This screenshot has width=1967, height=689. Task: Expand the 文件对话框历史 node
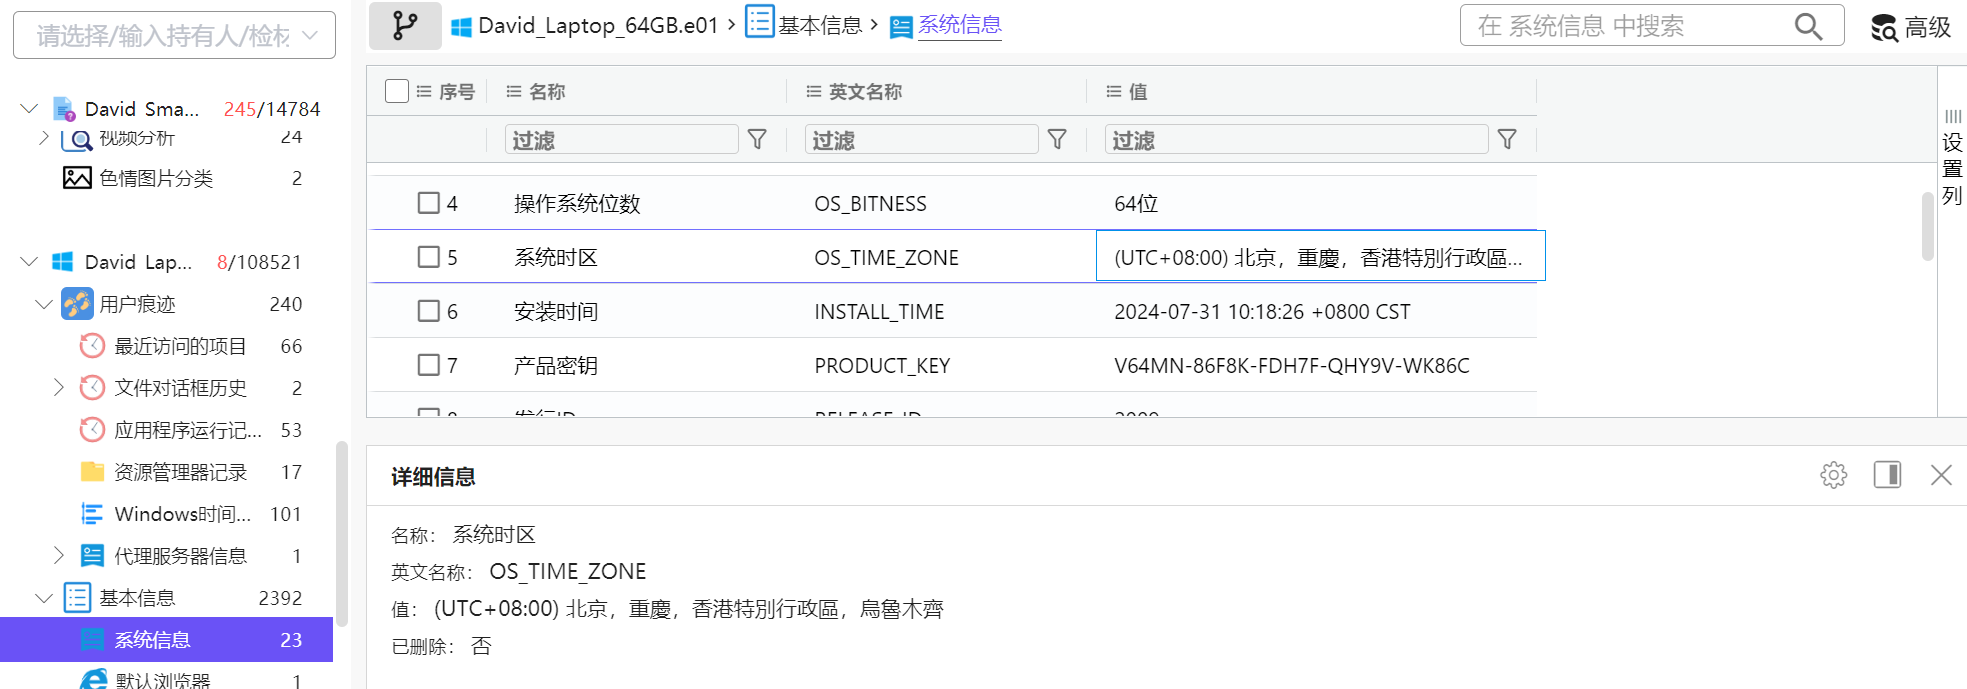pyautogui.click(x=58, y=388)
